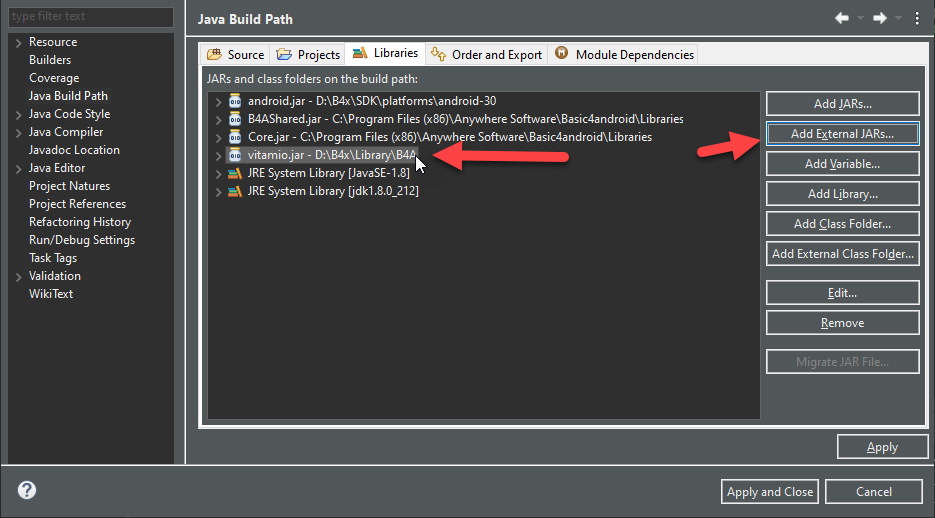Image resolution: width=935 pixels, height=518 pixels.
Task: Select Task Tags in sidebar
Action: [53, 258]
